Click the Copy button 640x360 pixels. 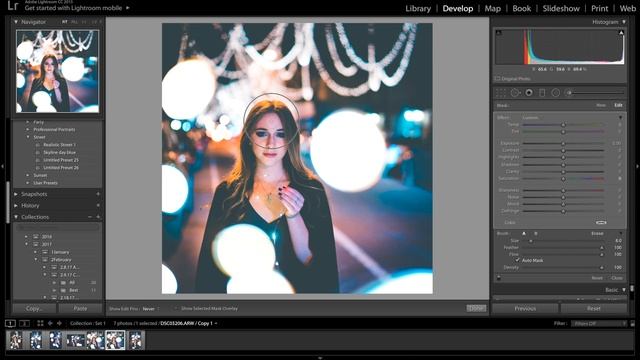coord(34,308)
